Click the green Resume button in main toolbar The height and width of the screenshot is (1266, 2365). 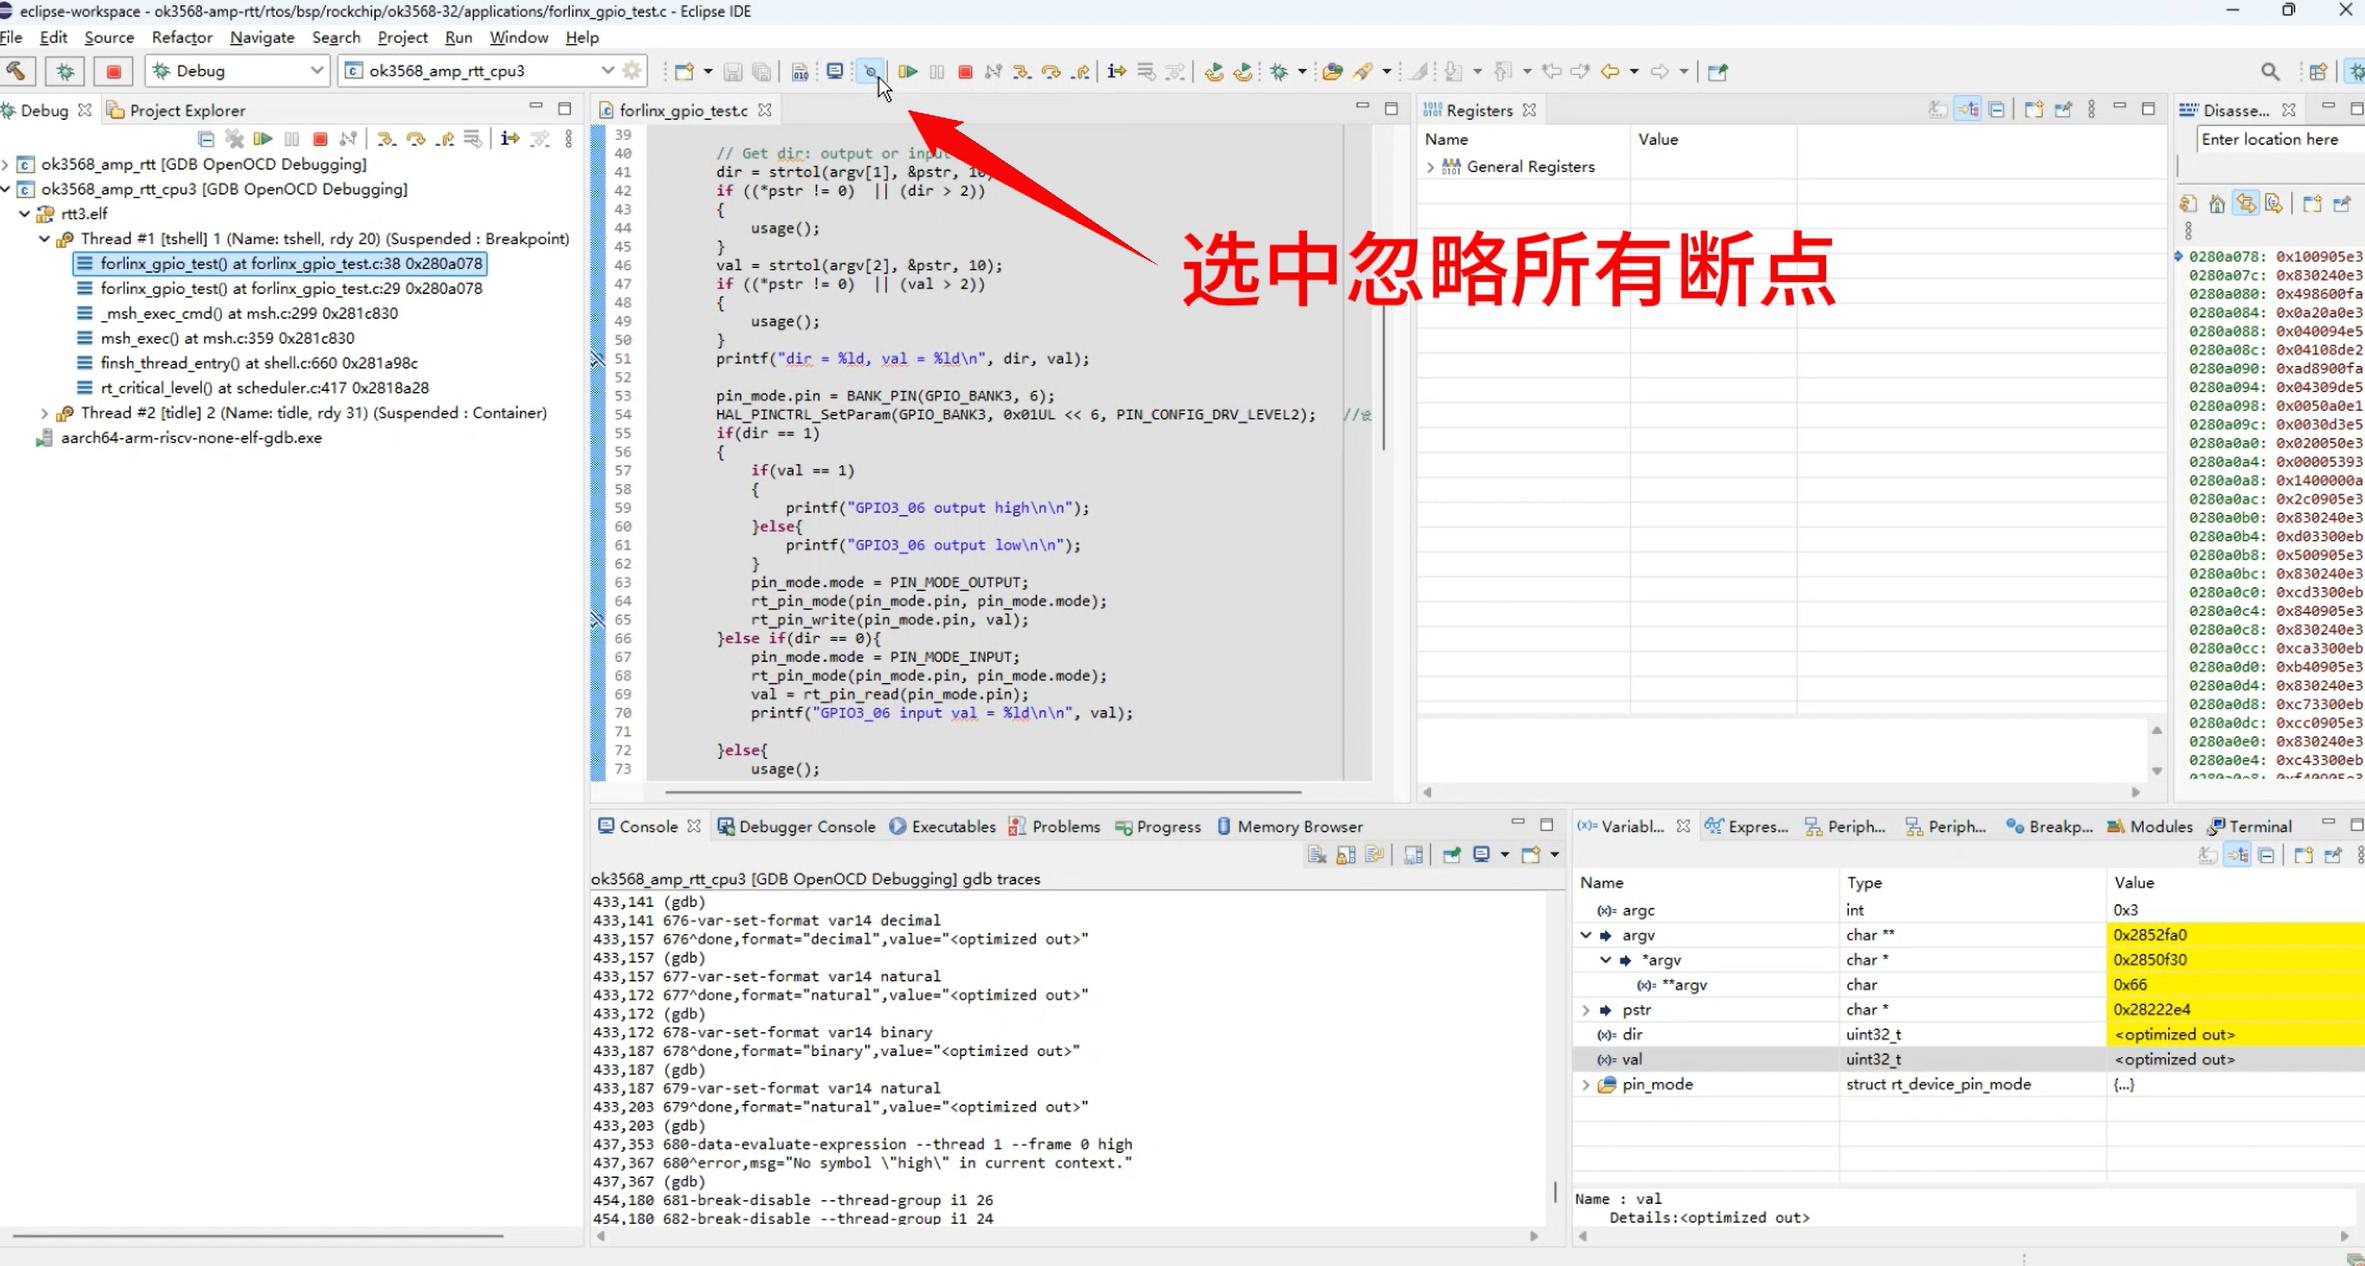coord(907,72)
